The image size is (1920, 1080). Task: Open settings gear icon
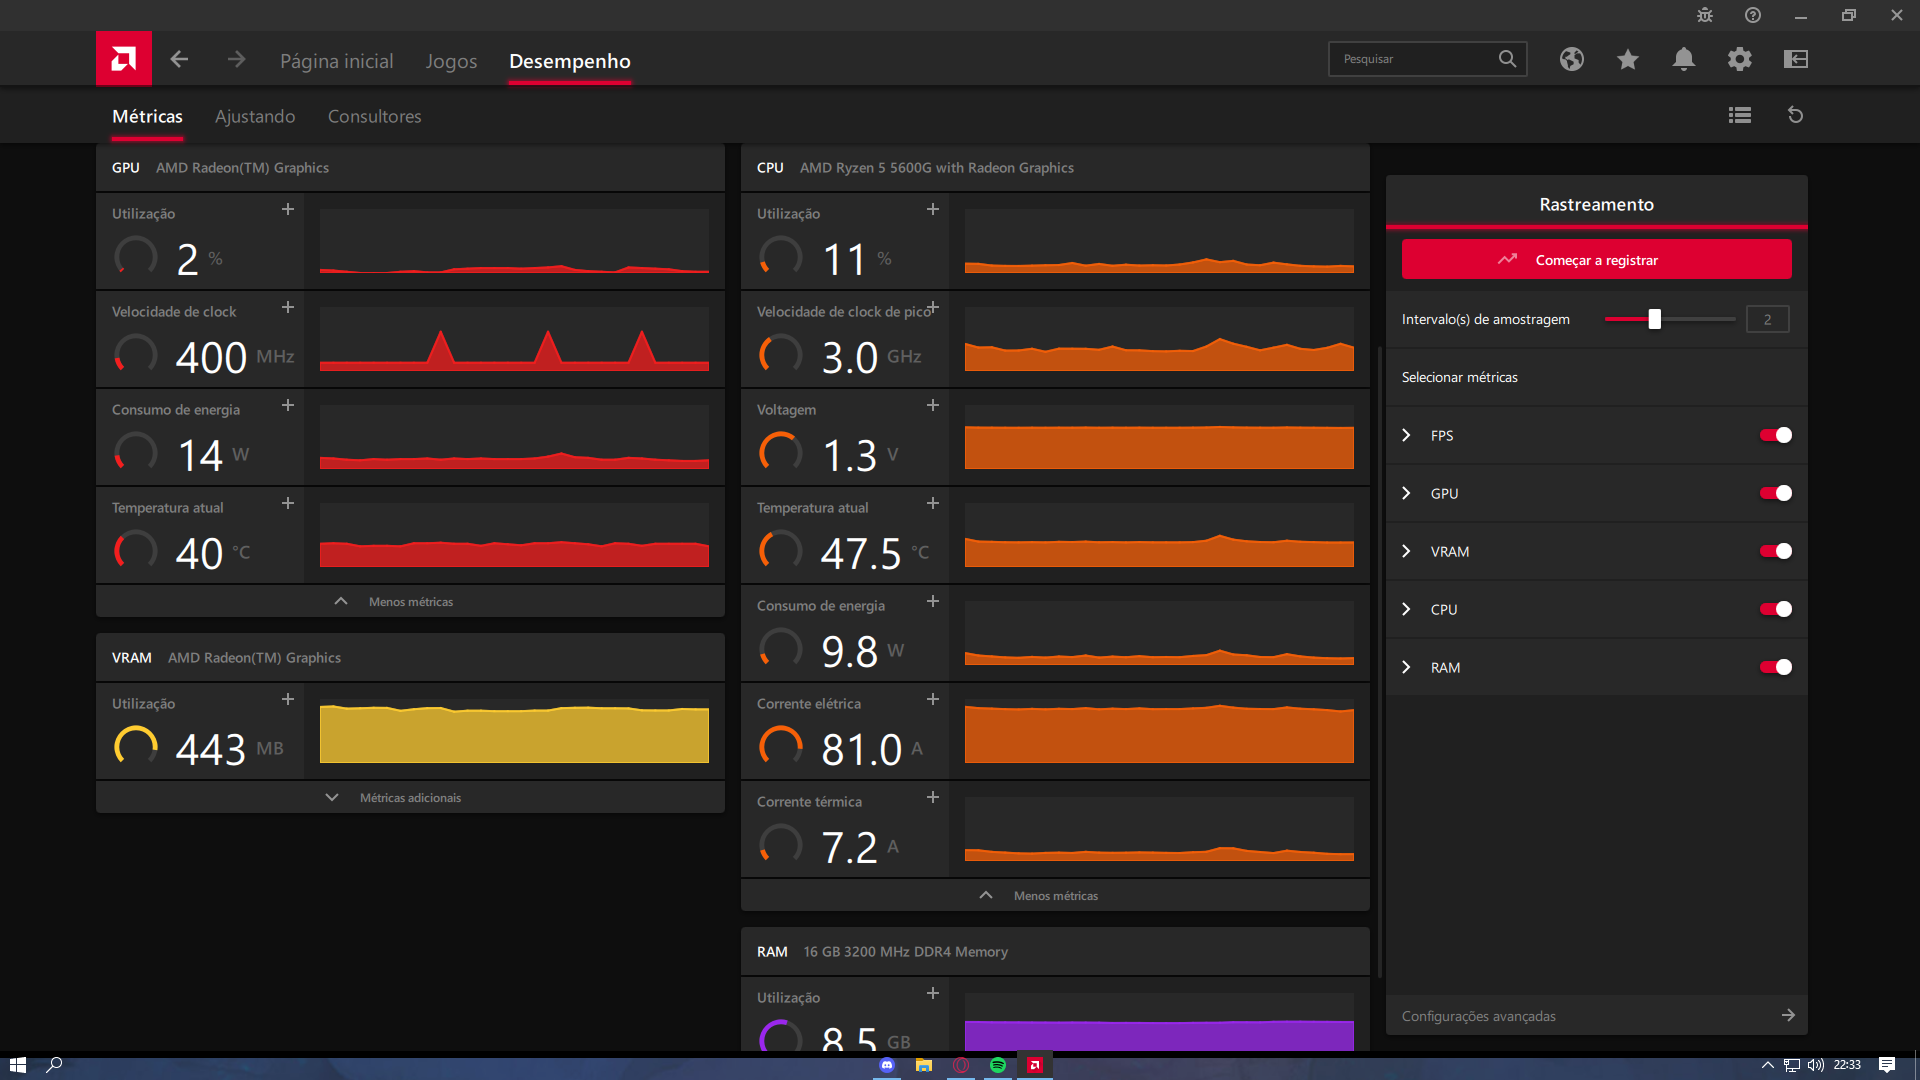coord(1740,59)
